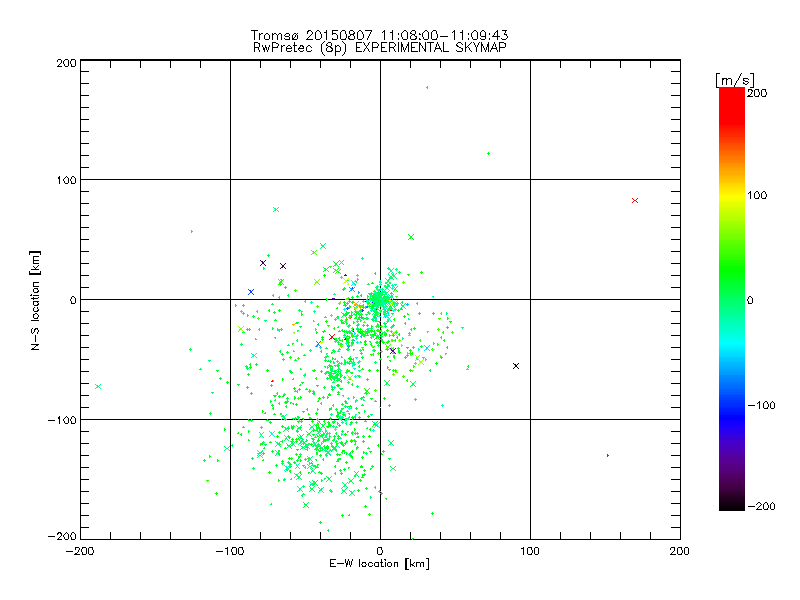
Task: Click the colorbar's '200' top label
Action: [757, 93]
